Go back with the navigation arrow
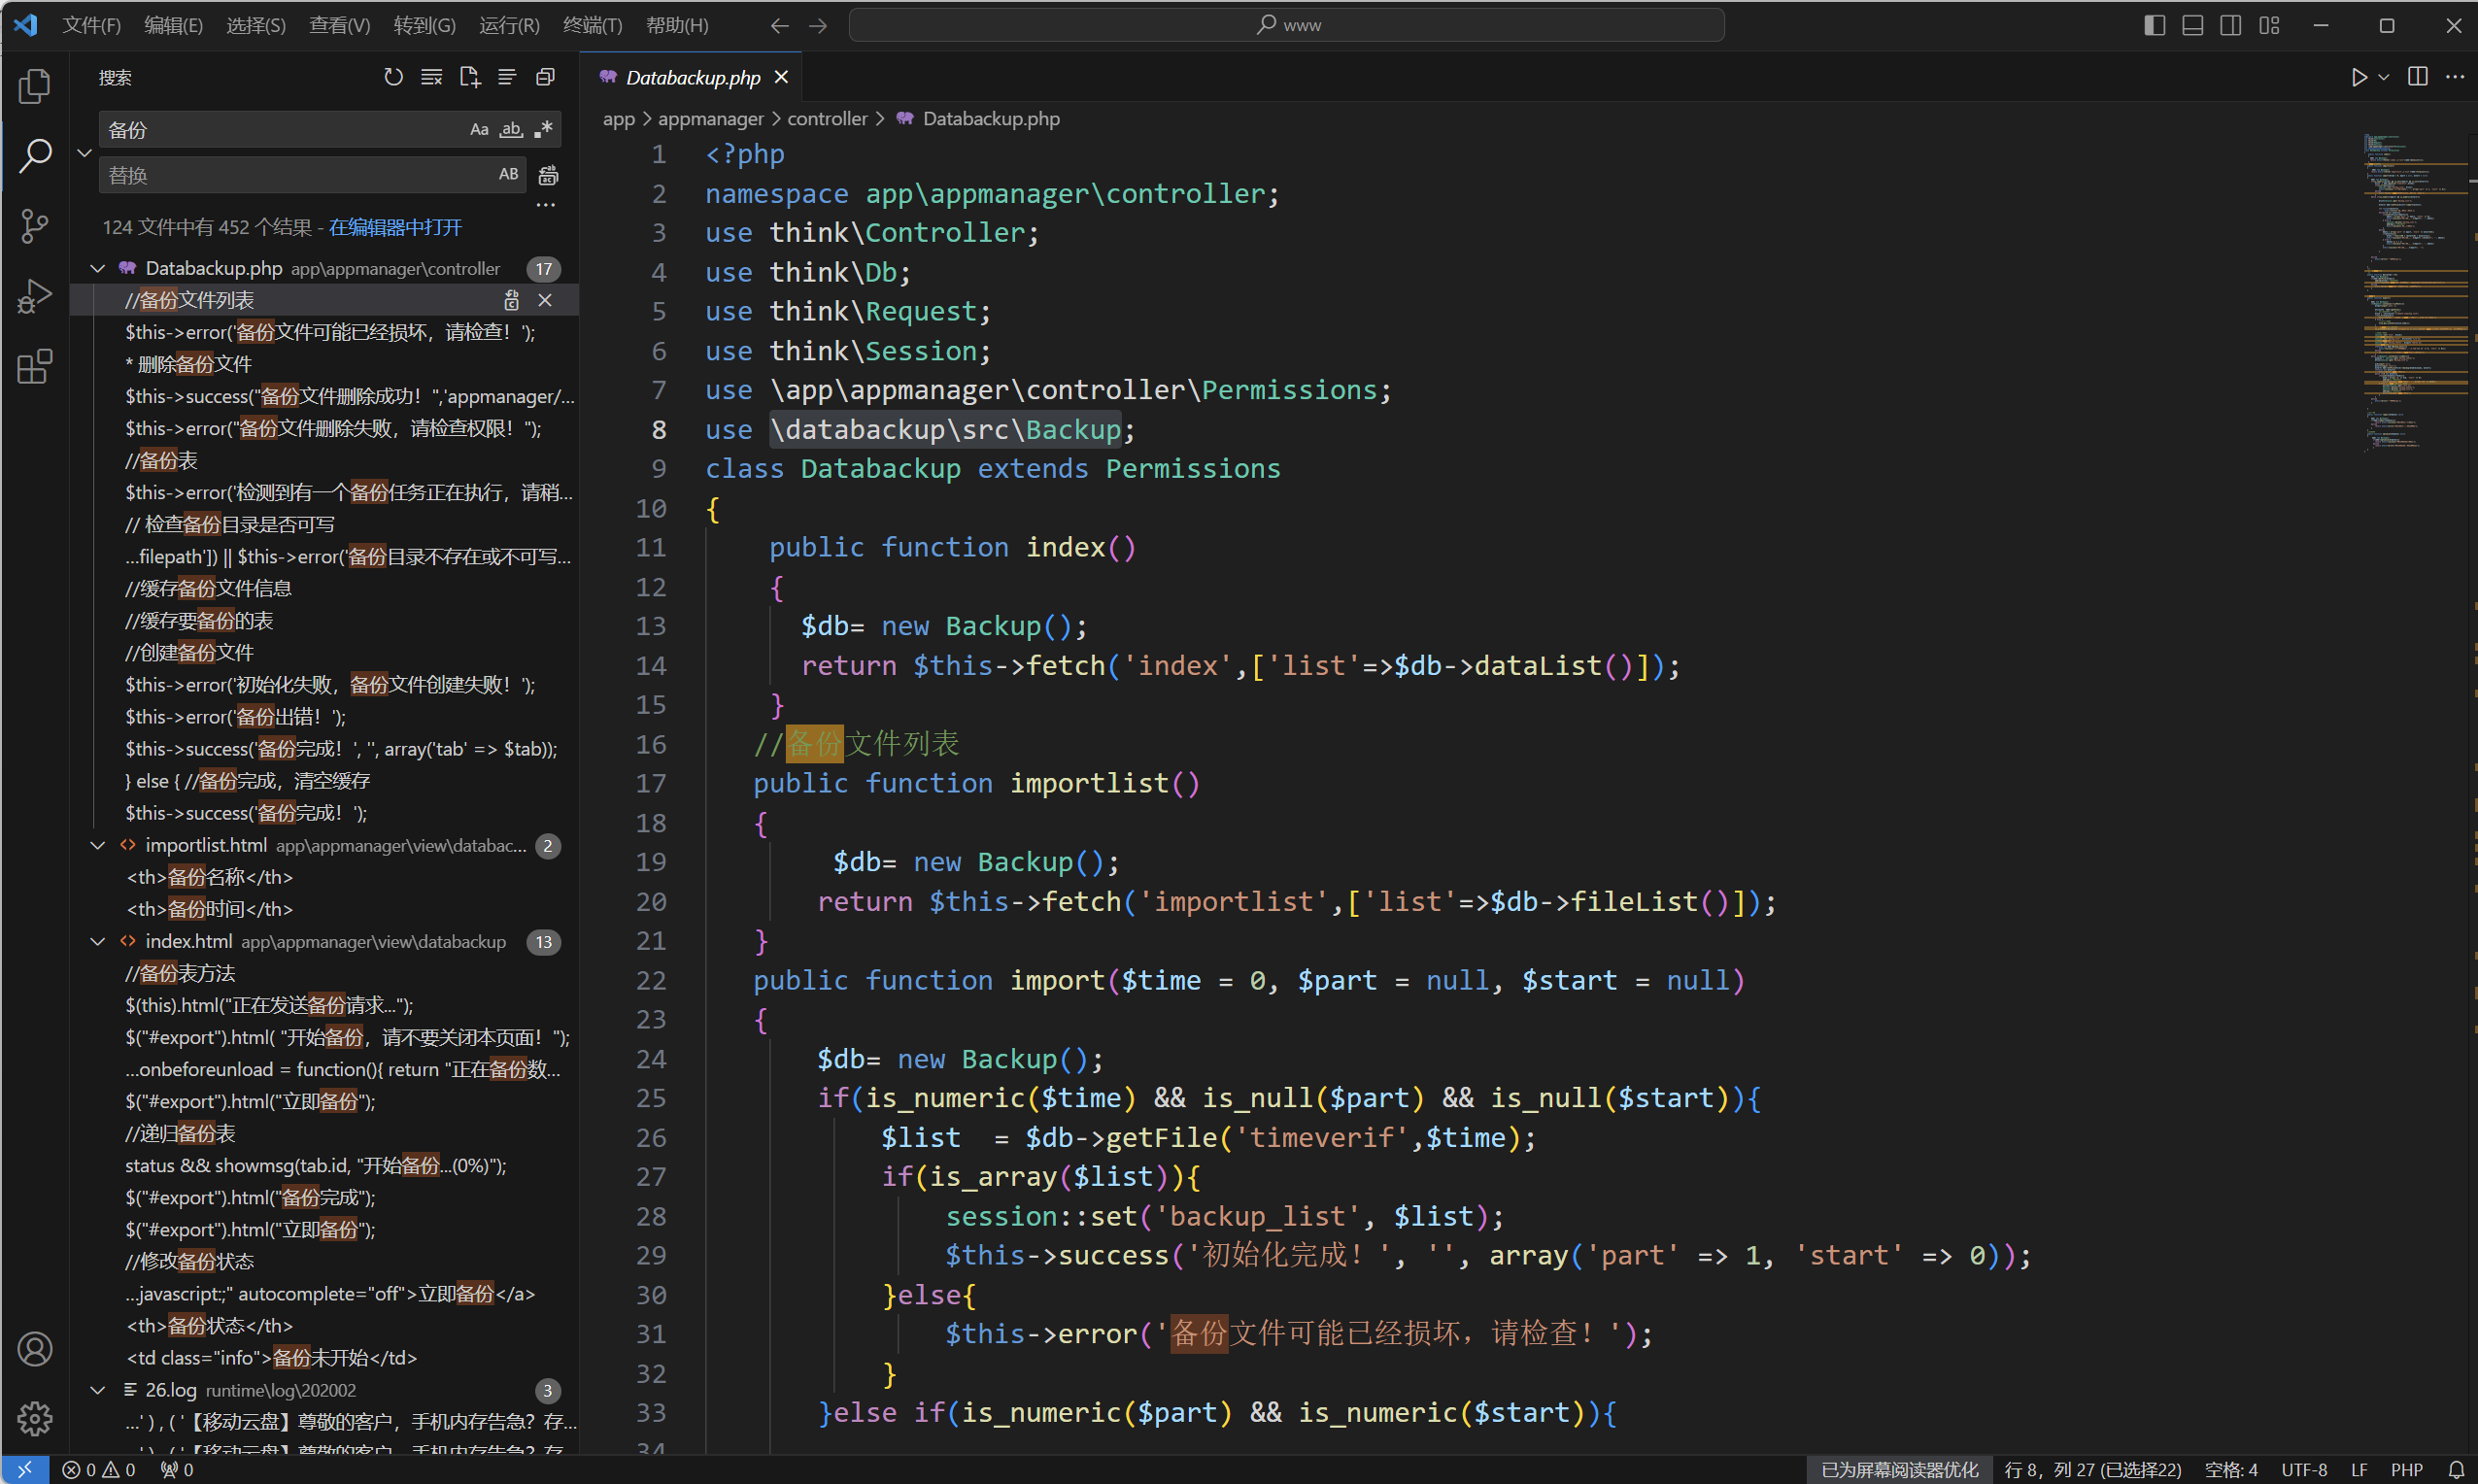 pos(779,25)
